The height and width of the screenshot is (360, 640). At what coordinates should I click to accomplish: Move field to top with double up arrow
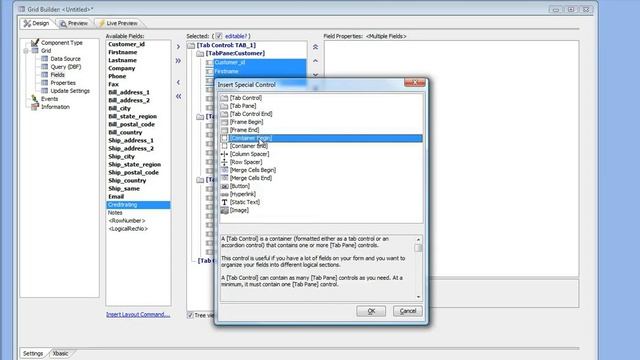click(316, 47)
